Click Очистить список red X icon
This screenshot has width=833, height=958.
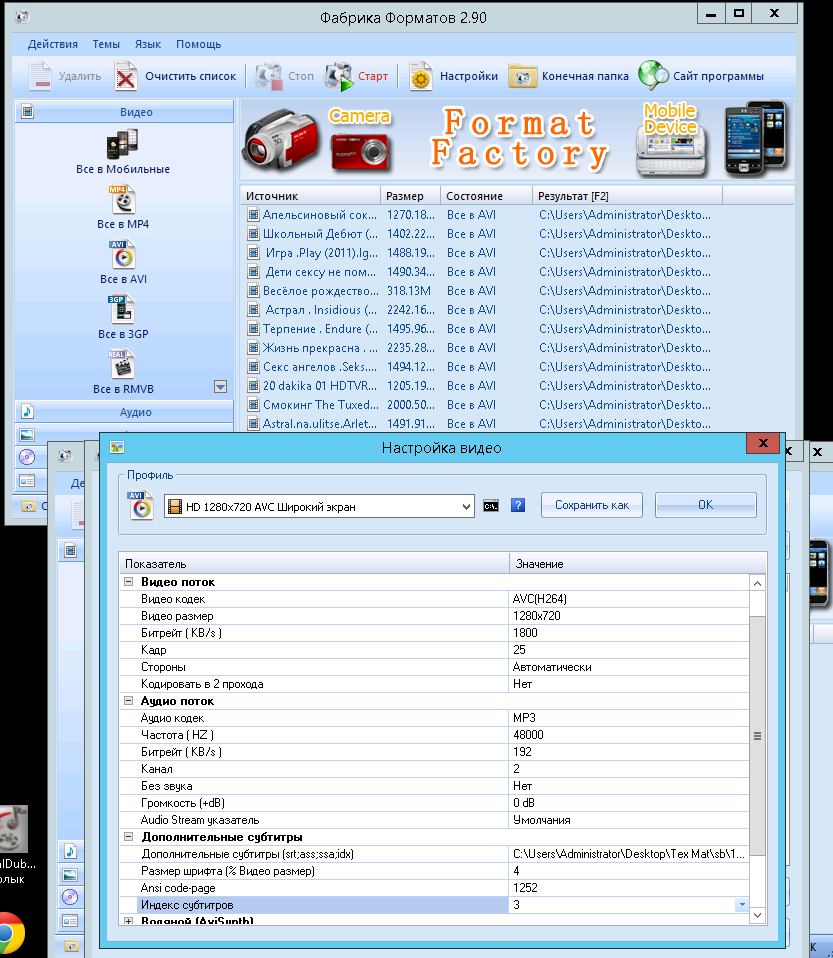pyautogui.click(x=126, y=76)
